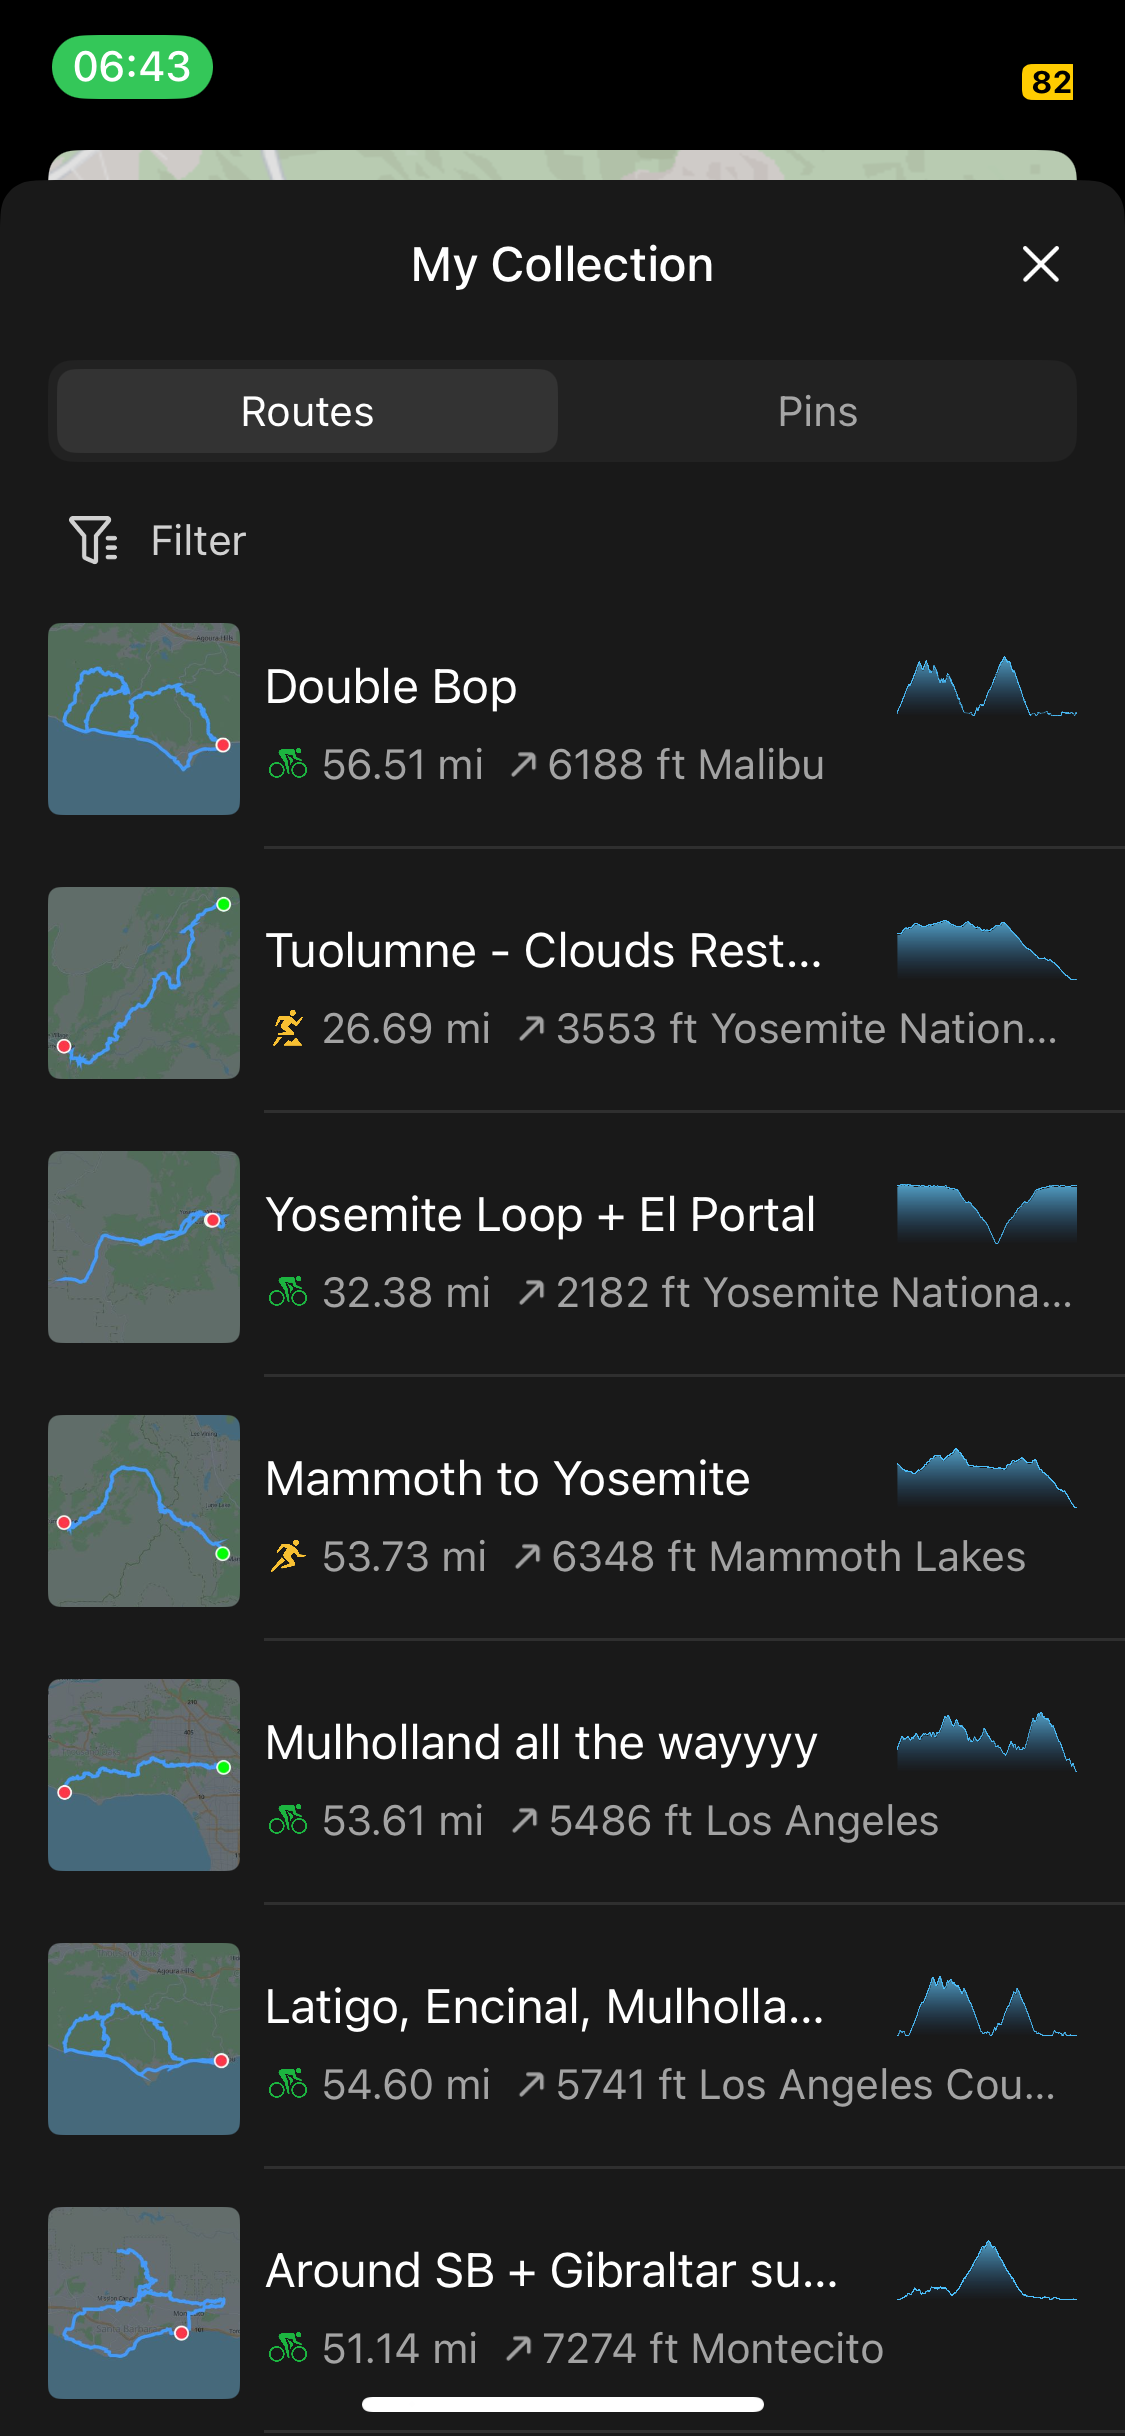Image resolution: width=1125 pixels, height=2436 pixels.
Task: Close the My Collection sheet
Action: [1041, 264]
